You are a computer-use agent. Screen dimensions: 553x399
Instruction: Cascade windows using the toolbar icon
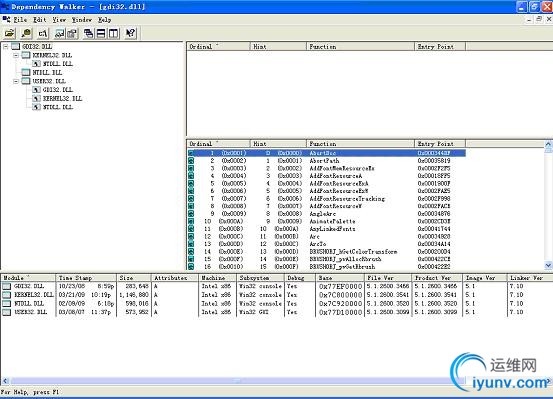[89, 34]
